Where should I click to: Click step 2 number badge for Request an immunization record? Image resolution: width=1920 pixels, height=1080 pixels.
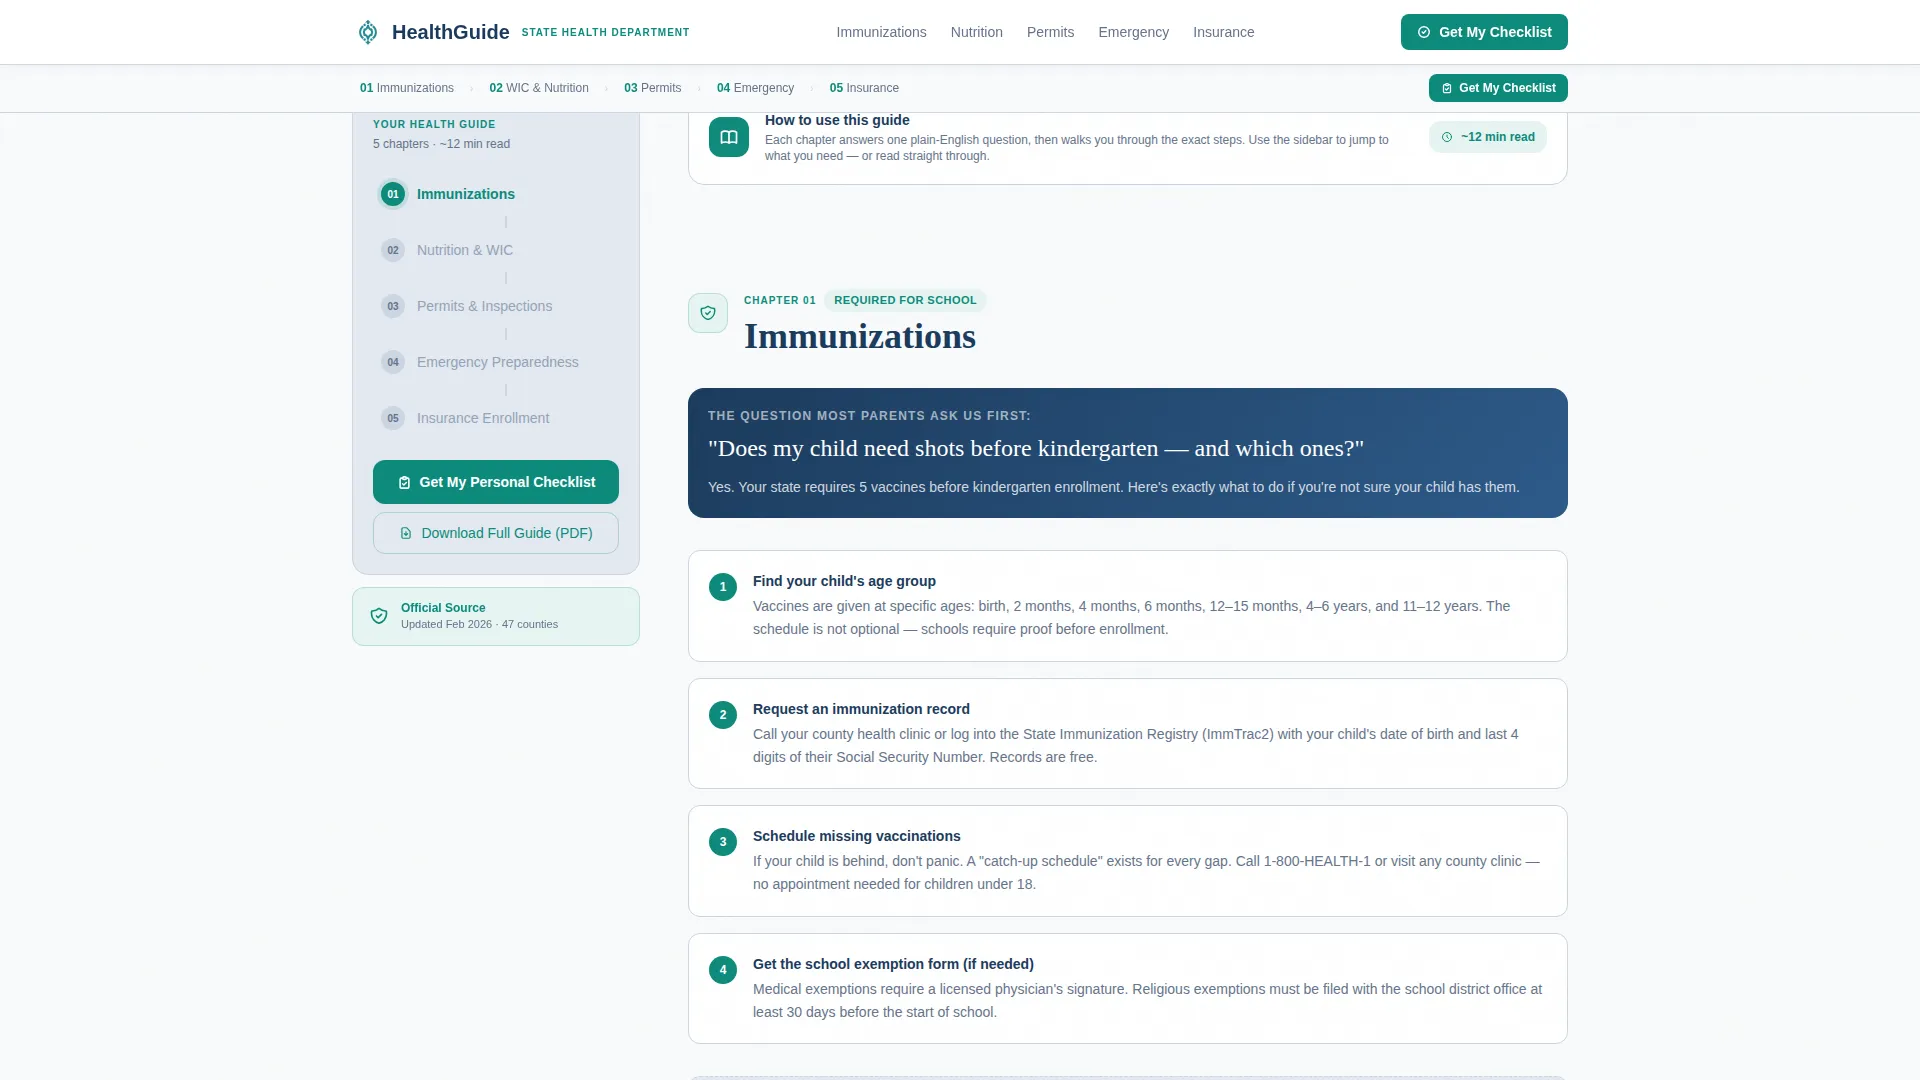[723, 715]
